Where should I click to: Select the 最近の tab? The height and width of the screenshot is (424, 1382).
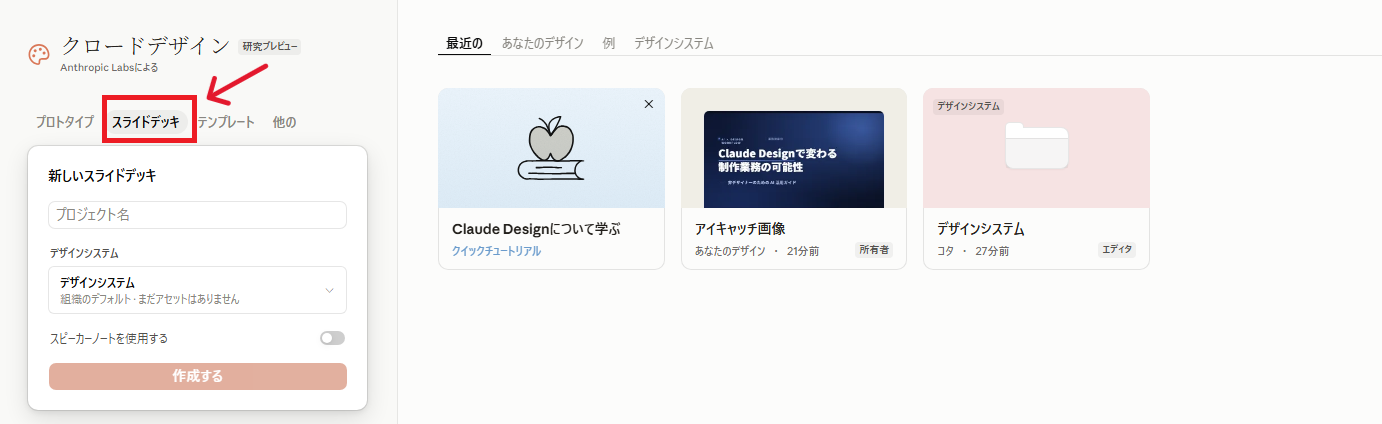point(465,43)
